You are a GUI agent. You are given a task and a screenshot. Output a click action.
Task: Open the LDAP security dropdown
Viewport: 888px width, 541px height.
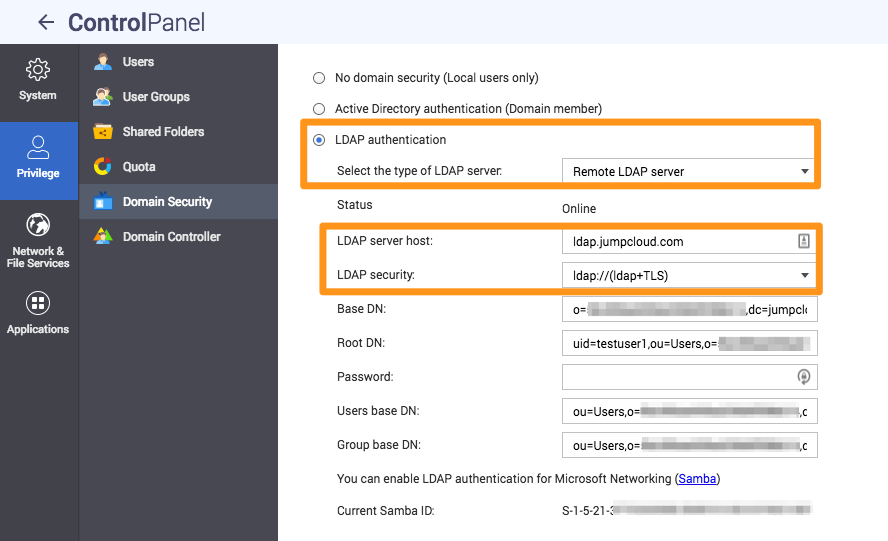tap(689, 275)
